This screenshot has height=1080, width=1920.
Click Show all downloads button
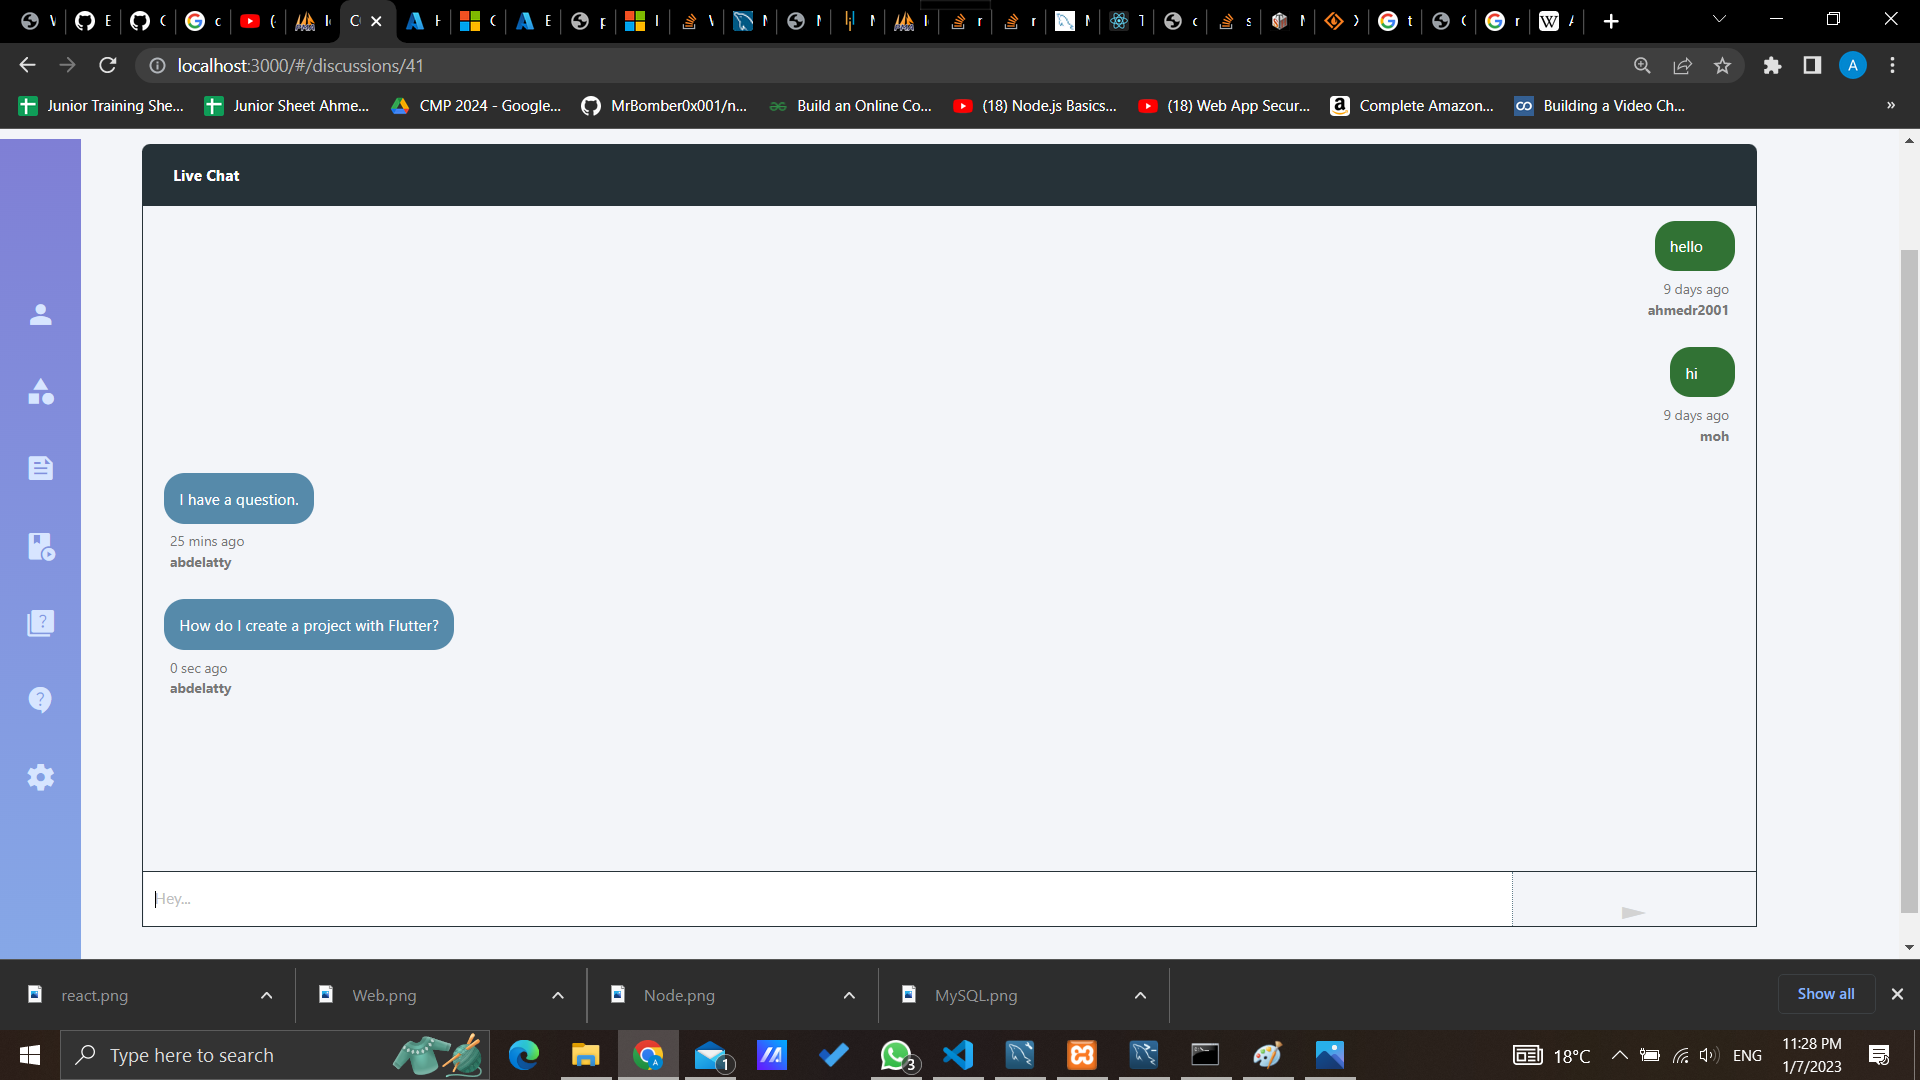1825,994
